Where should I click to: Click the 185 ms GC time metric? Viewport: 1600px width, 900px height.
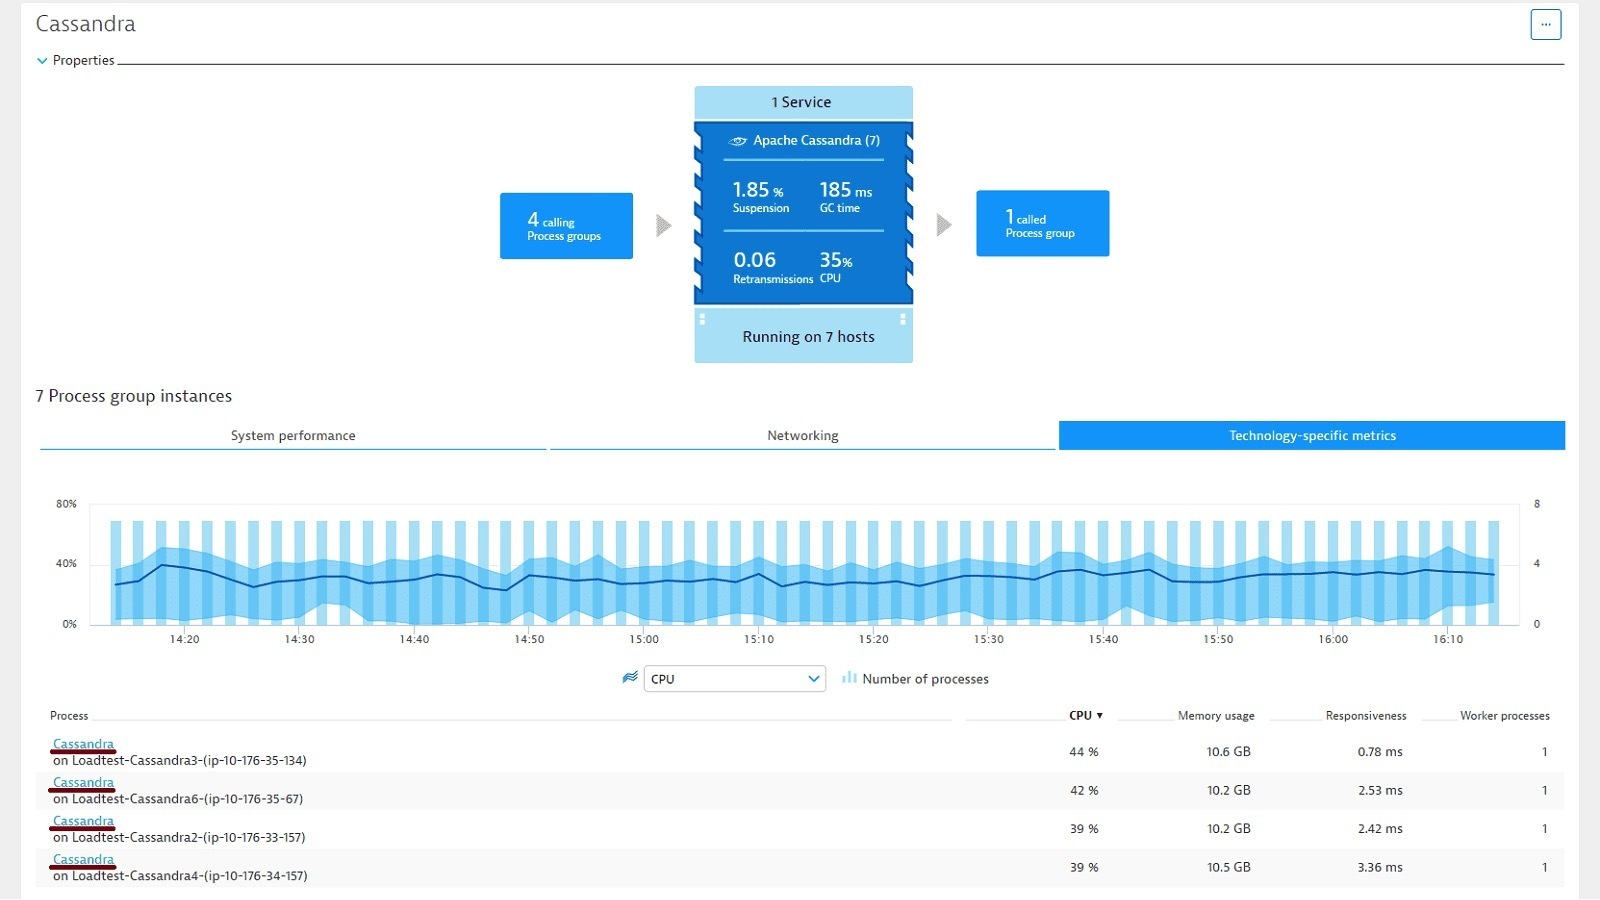[x=845, y=197]
